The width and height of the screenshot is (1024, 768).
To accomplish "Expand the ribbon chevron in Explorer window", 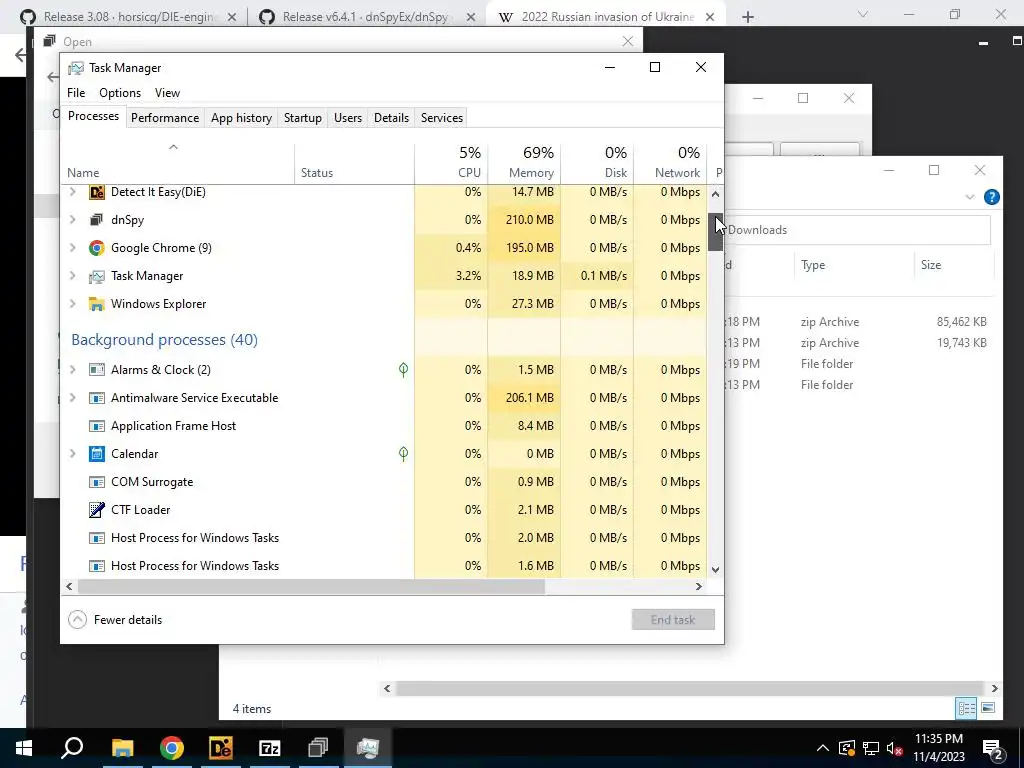I will click(970, 197).
